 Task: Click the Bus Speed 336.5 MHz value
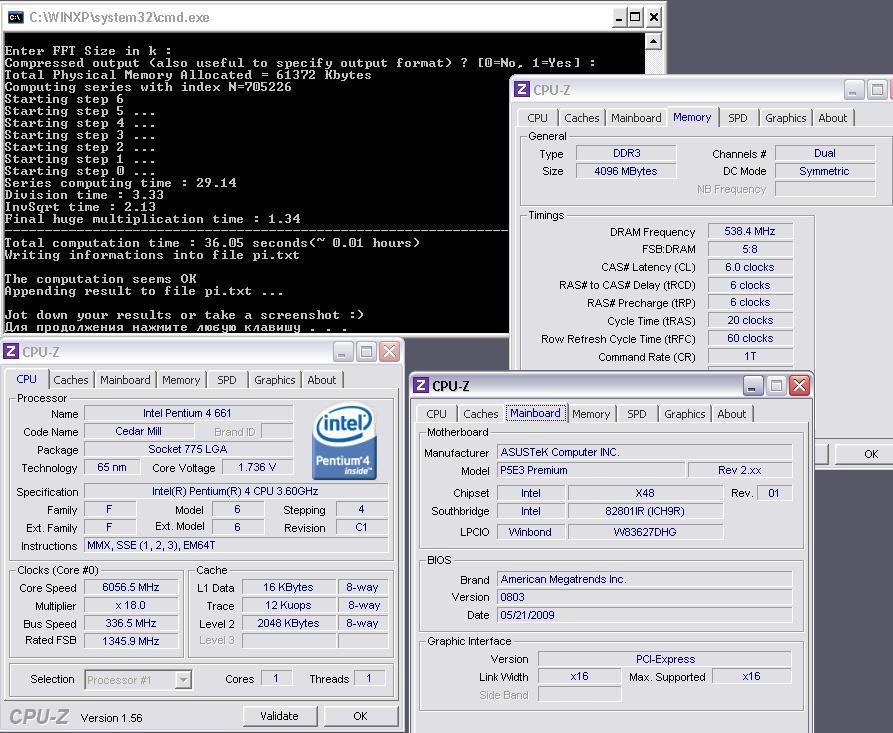click(x=130, y=623)
